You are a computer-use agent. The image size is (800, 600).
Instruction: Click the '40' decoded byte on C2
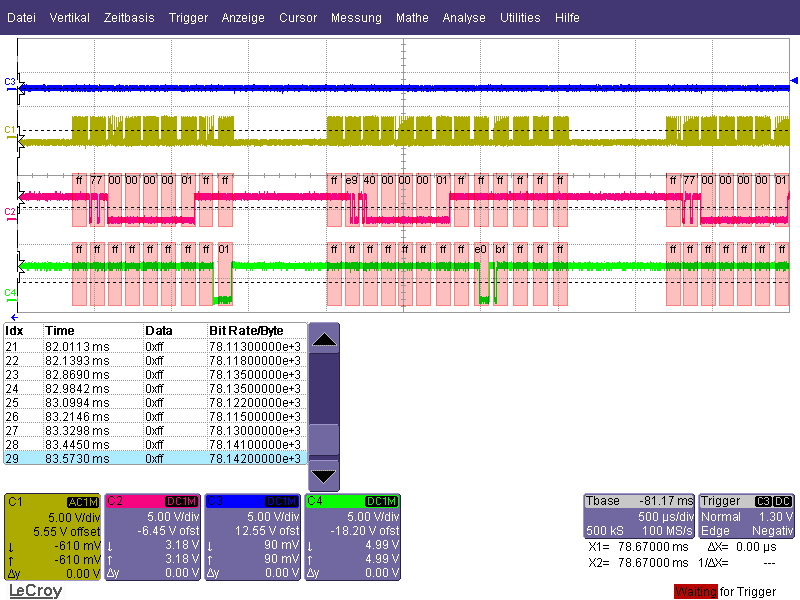pos(369,180)
